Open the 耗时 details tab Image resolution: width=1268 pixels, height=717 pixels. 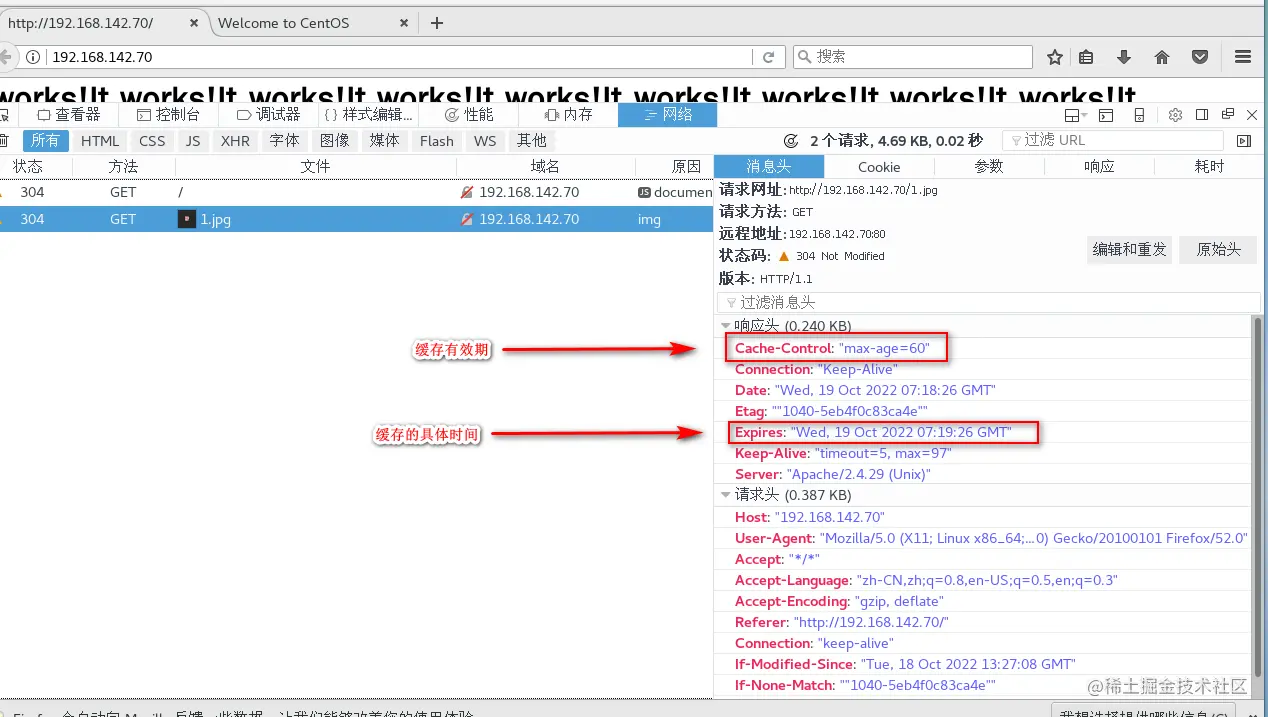click(x=1209, y=167)
